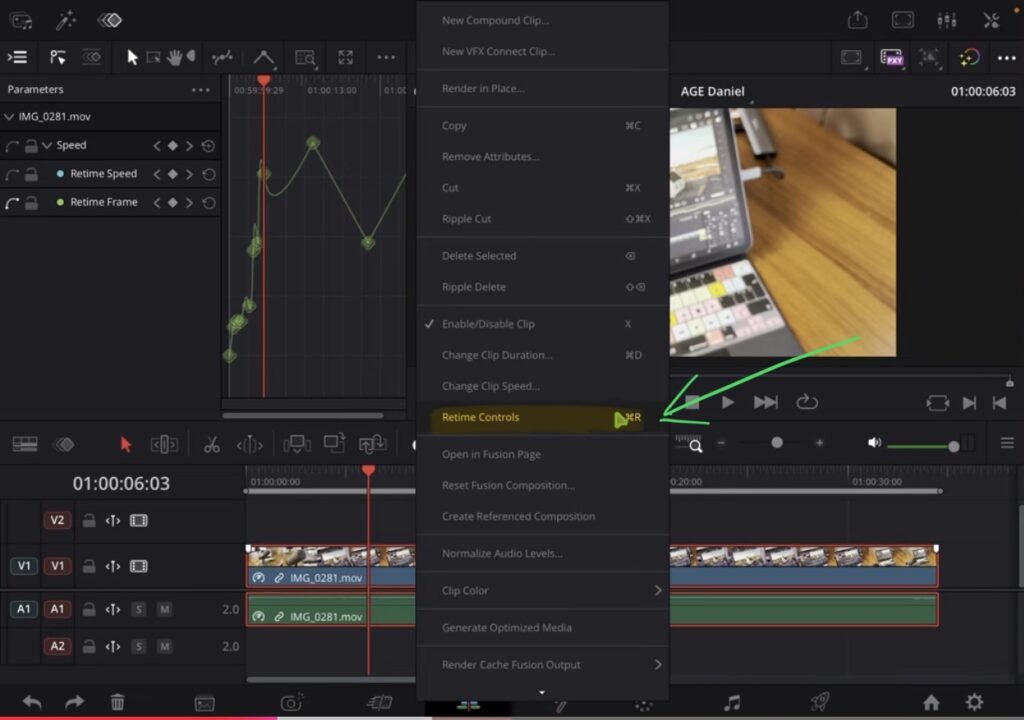The image size is (1024, 720).
Task: Select Normalize Audio Levels... menu item
Action: click(x=542, y=553)
